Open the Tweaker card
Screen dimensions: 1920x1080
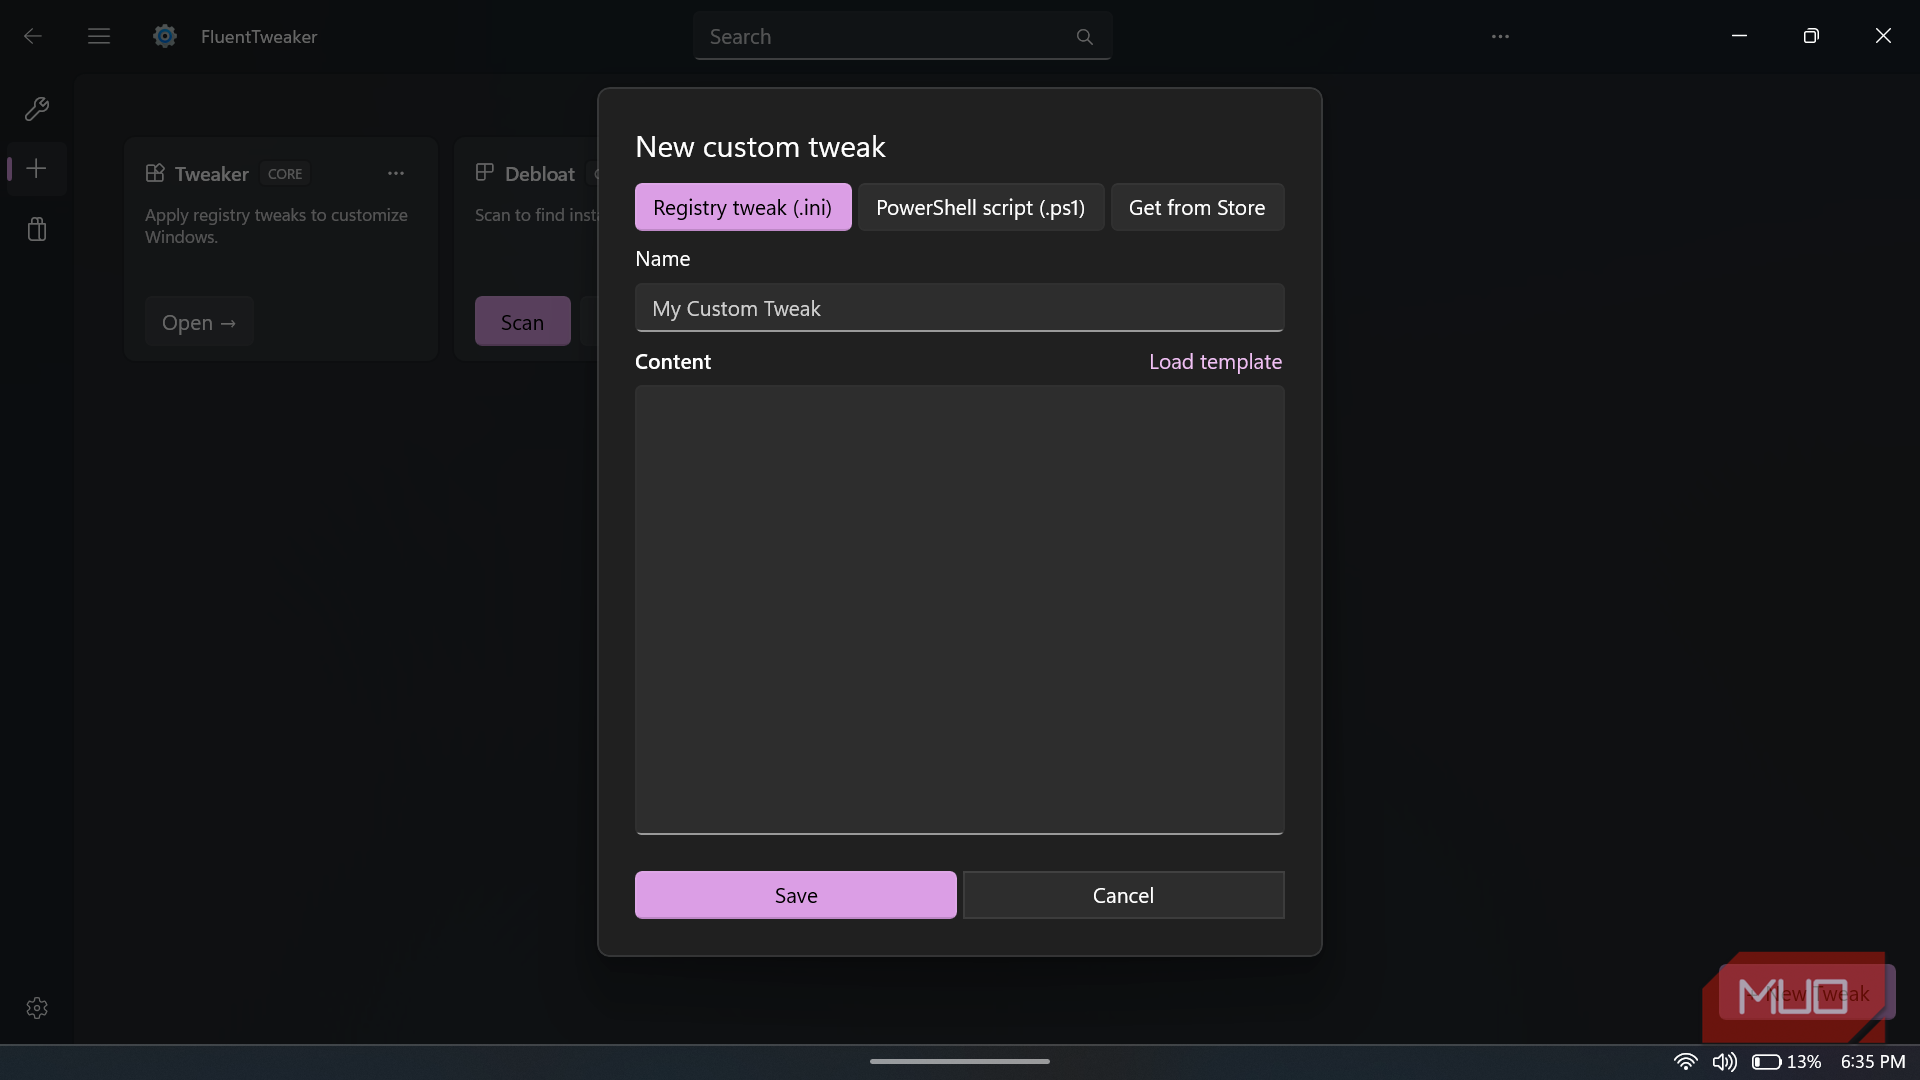coord(199,322)
